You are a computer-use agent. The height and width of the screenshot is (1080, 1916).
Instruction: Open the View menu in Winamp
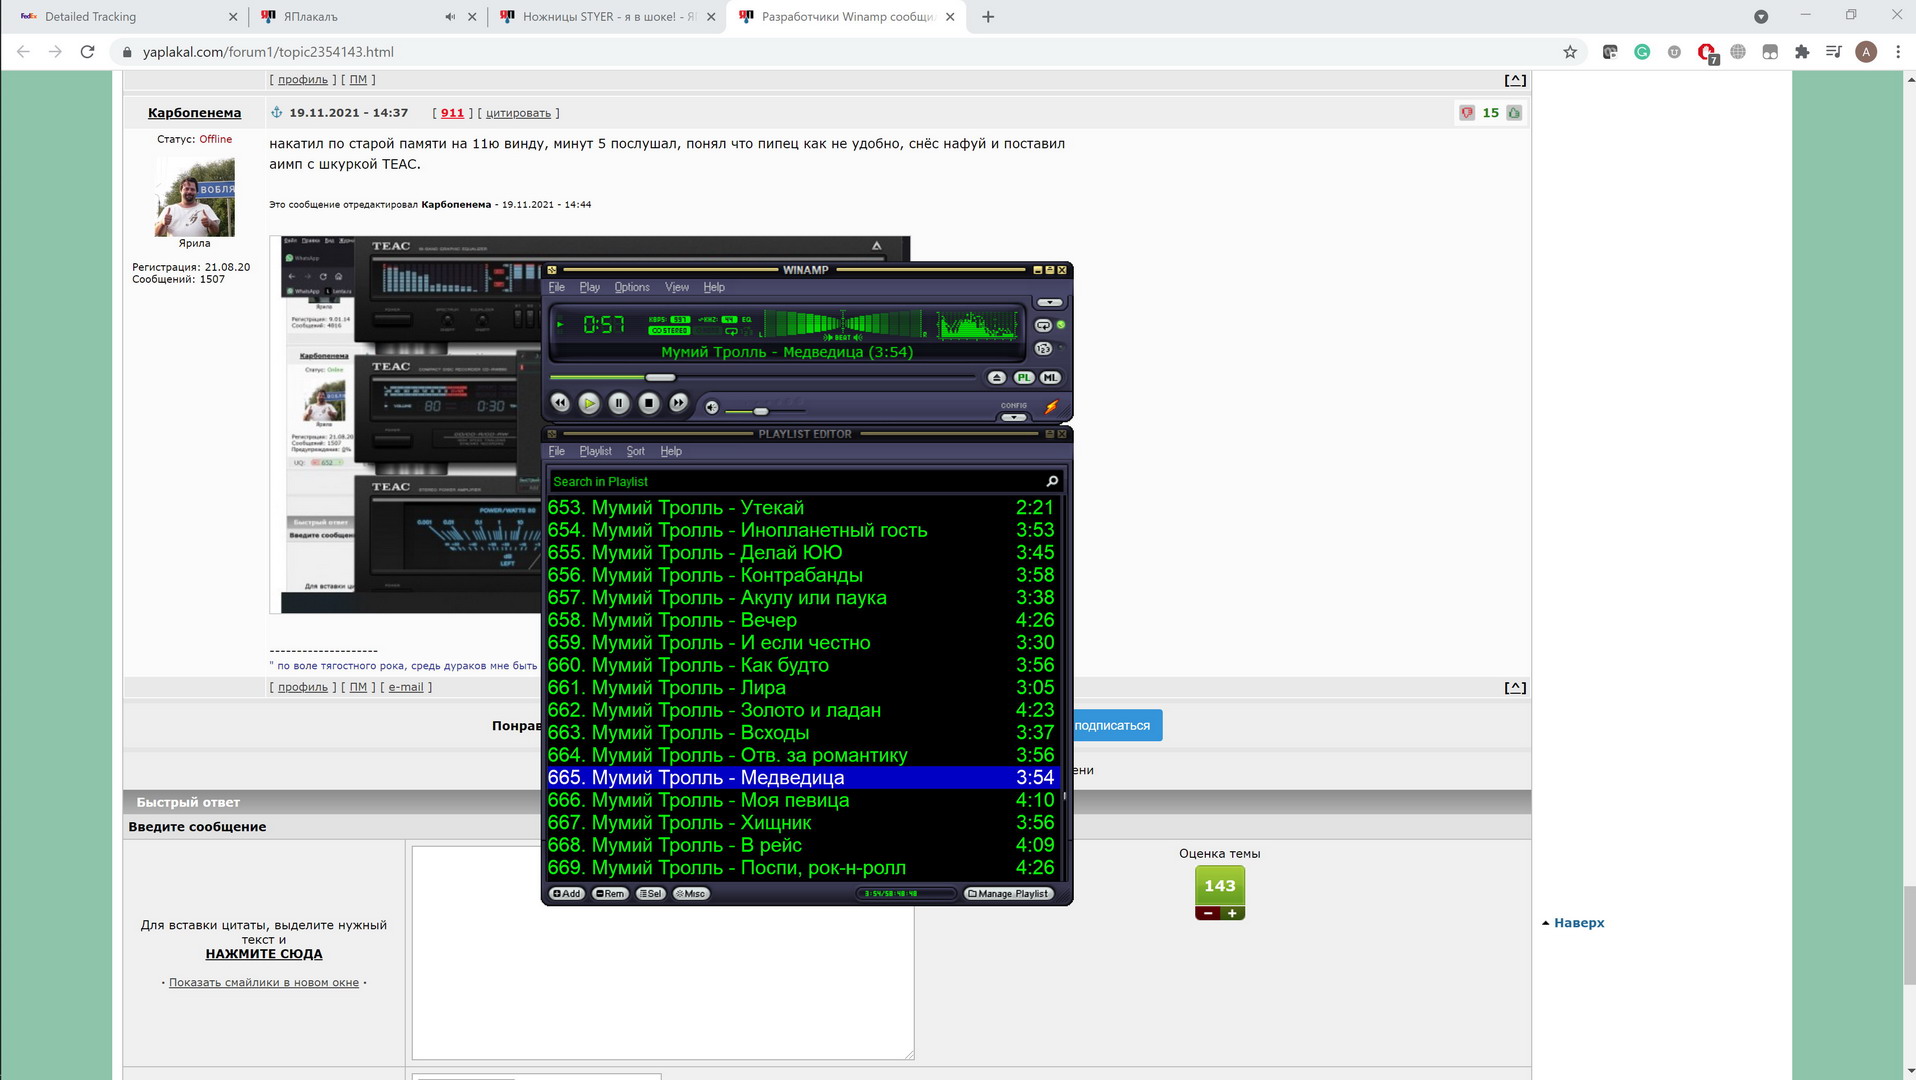[x=677, y=288]
